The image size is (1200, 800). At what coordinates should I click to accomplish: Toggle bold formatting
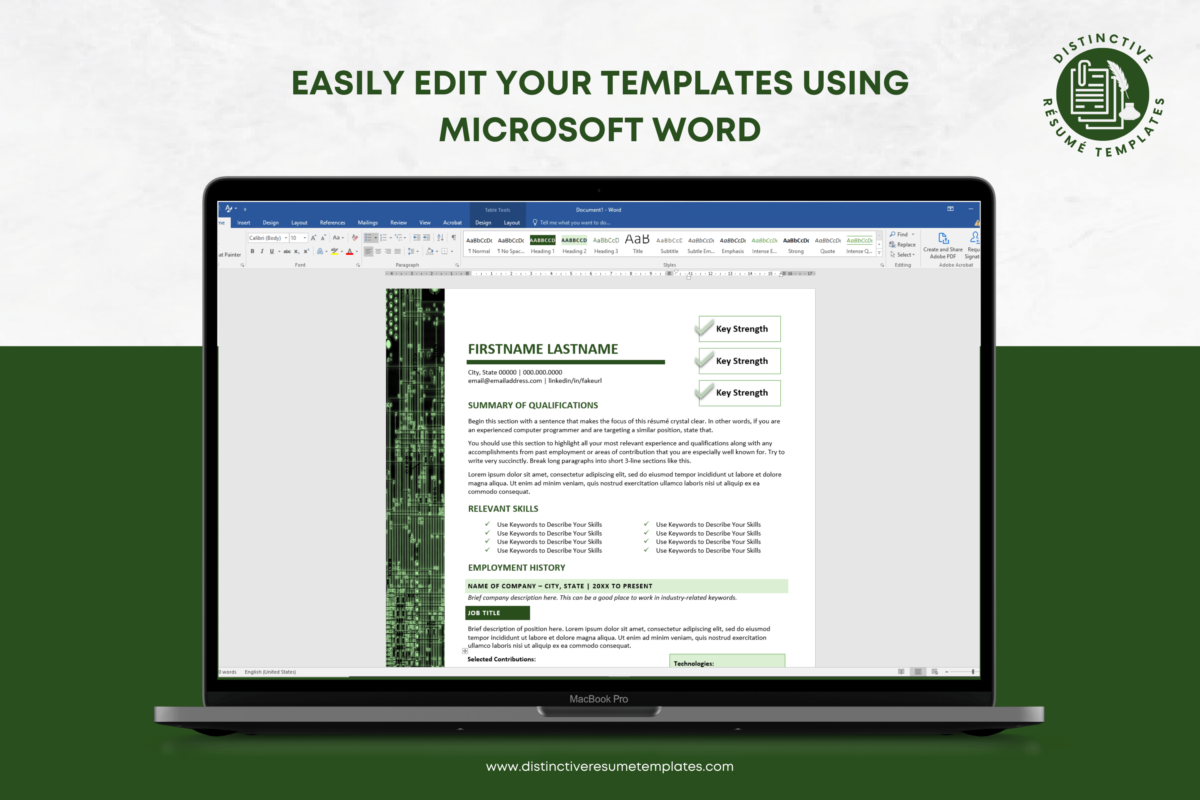tap(252, 250)
